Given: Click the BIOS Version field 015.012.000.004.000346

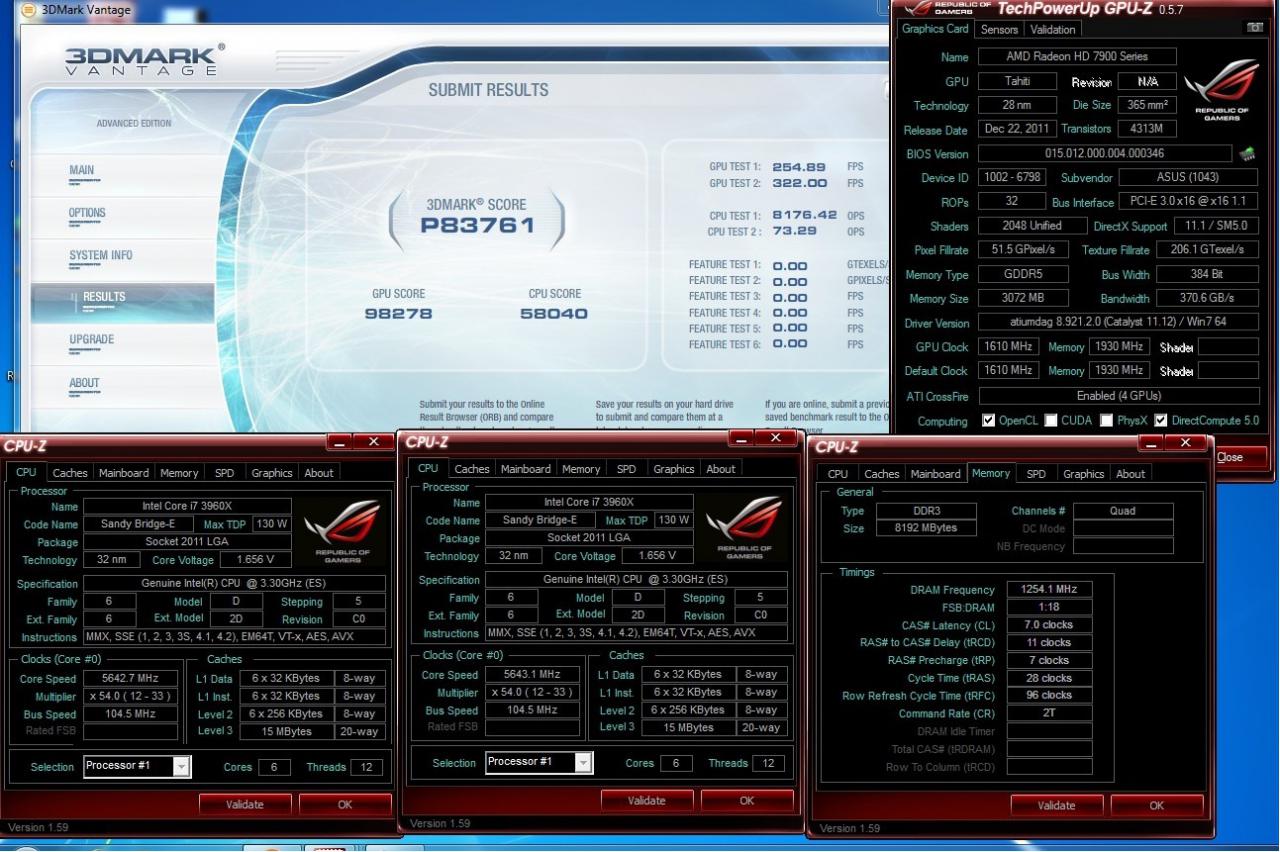Looking at the screenshot, I should pyautogui.click(x=1105, y=154).
